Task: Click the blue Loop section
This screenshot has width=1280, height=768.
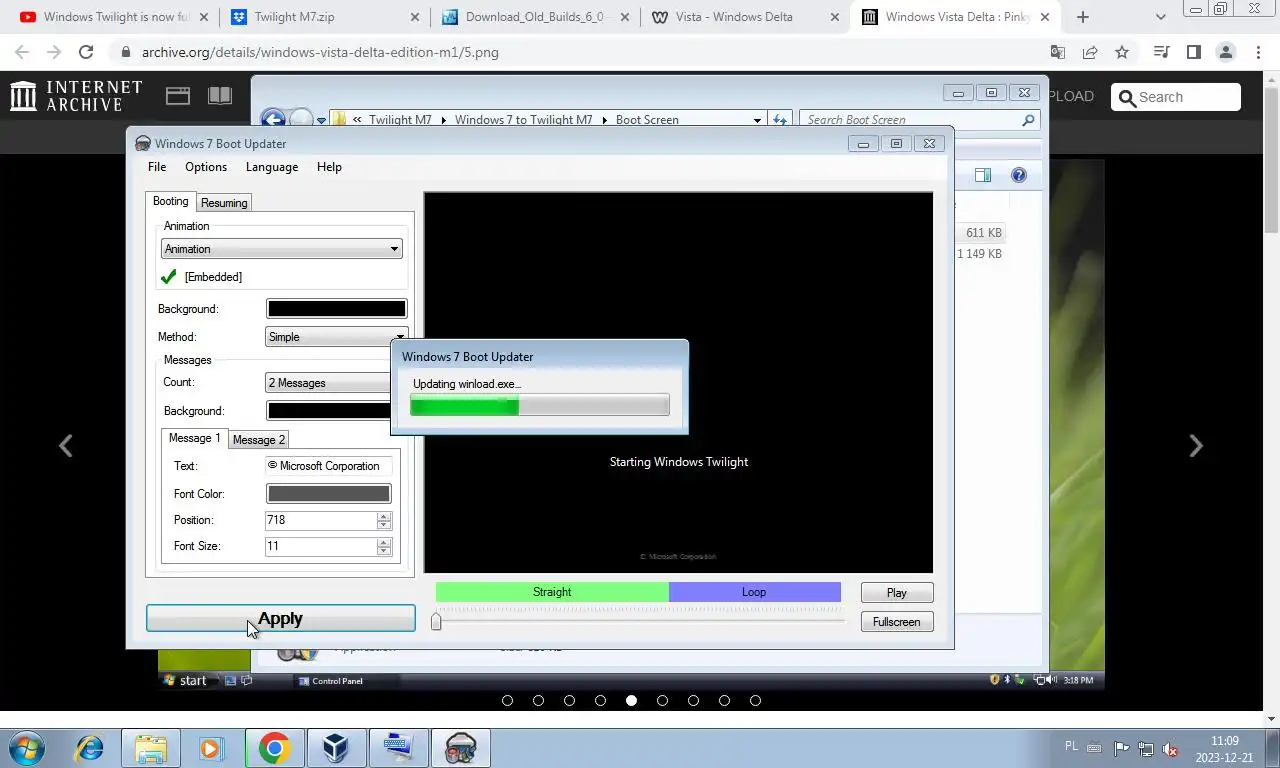Action: coord(754,592)
